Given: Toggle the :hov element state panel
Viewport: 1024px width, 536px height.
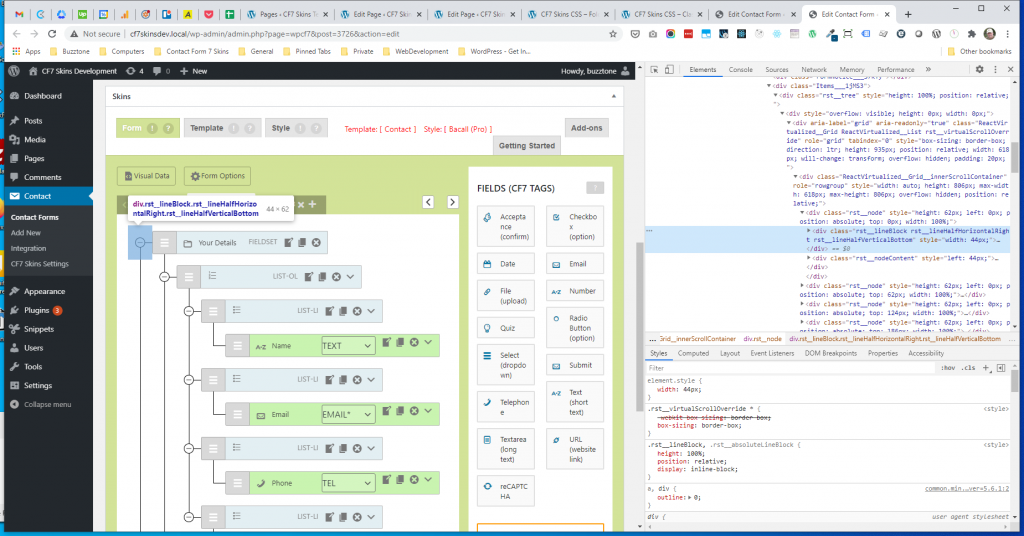Looking at the screenshot, I should [x=948, y=368].
